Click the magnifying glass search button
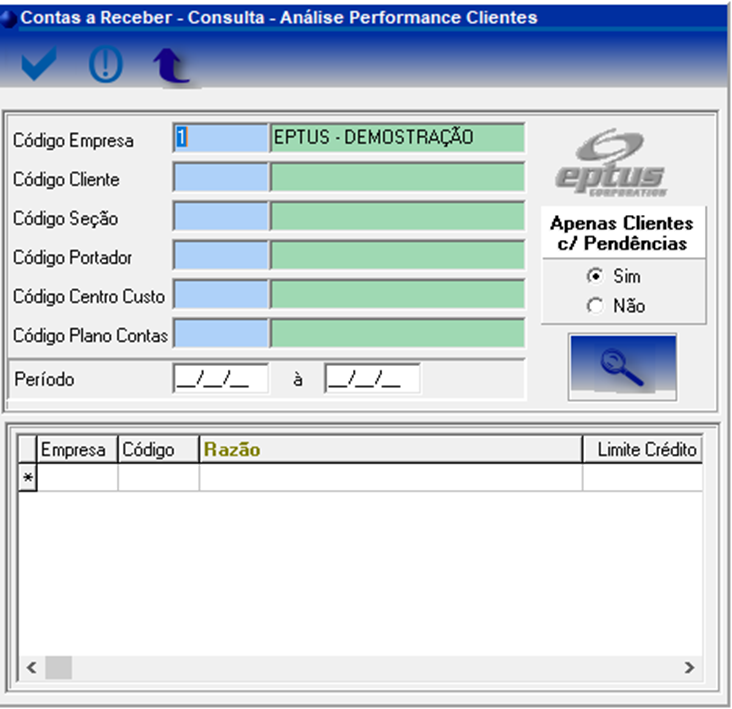Viewport: 732px width, 709px height. point(622,366)
